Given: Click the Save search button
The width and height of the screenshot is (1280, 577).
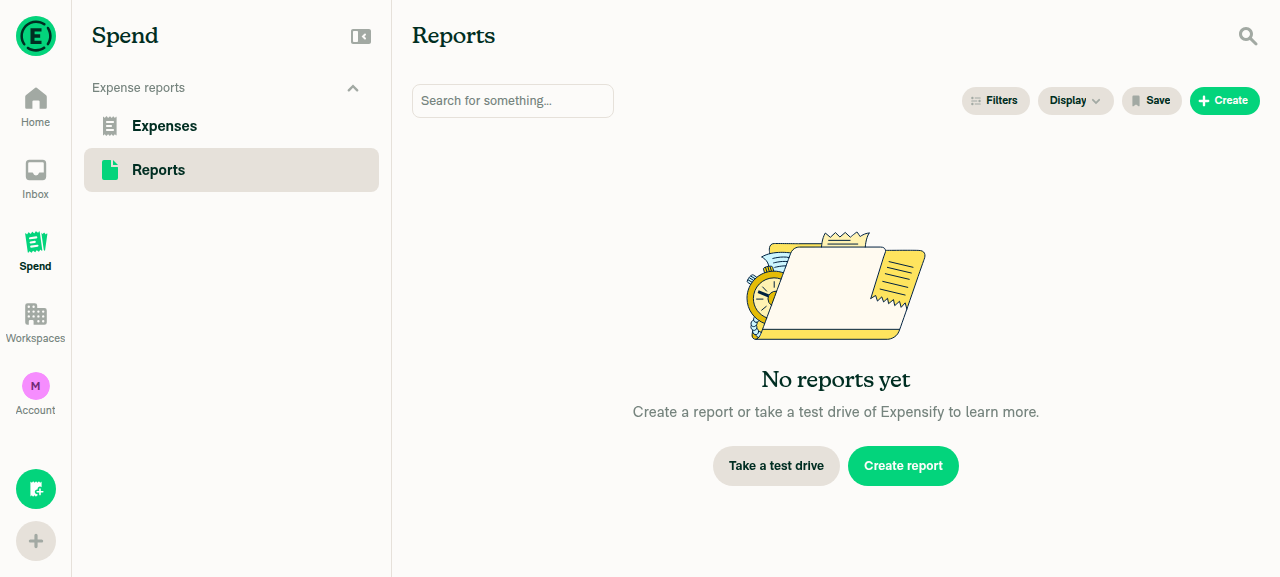Looking at the screenshot, I should click(1152, 101).
